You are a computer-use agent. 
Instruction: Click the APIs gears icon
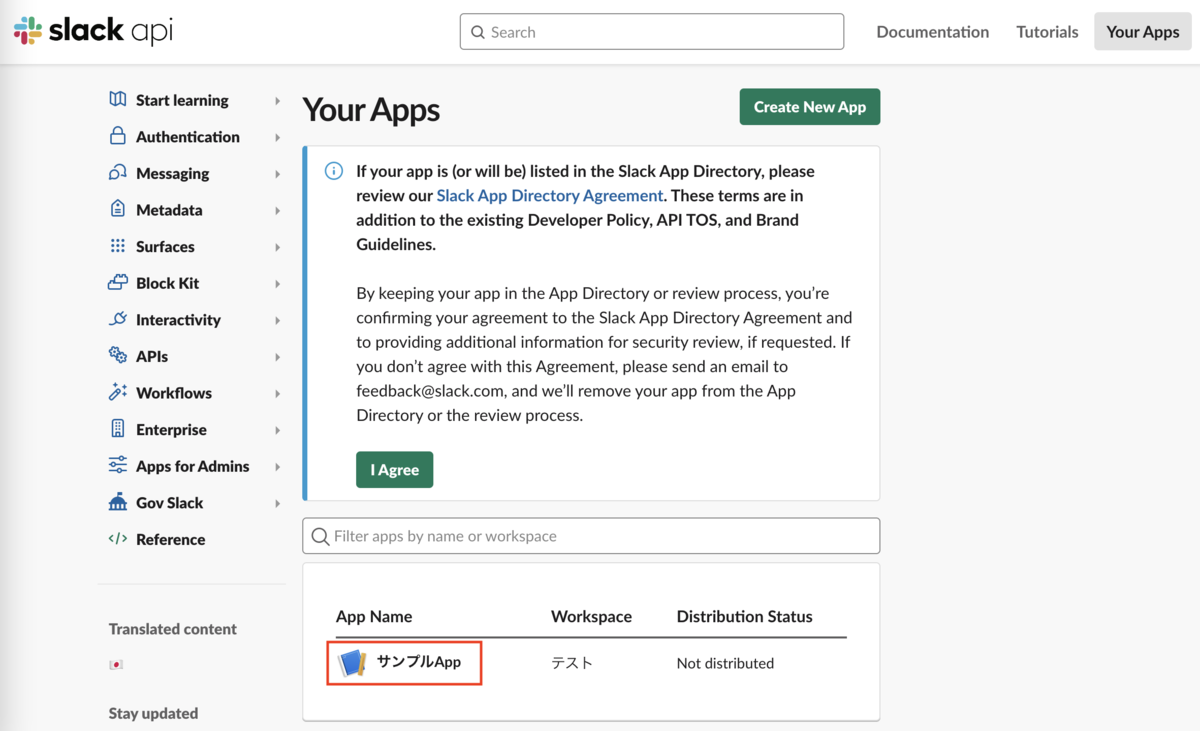118,356
